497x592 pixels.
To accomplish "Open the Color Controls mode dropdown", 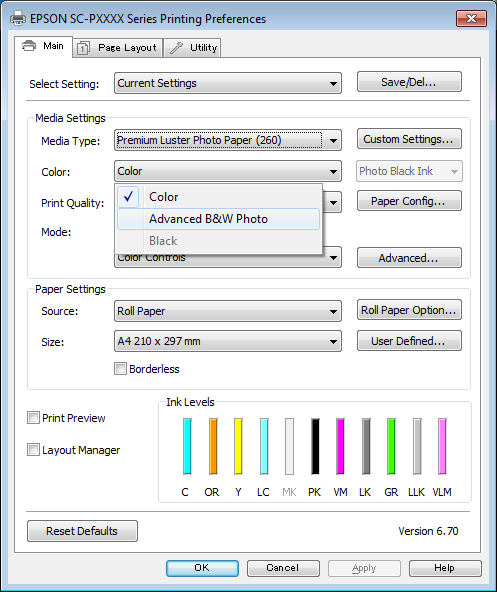I will tap(228, 258).
